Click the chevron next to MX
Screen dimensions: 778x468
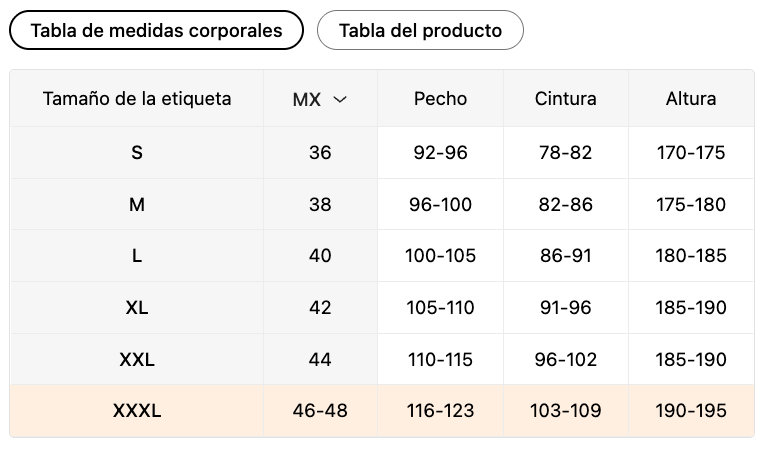[x=340, y=99]
